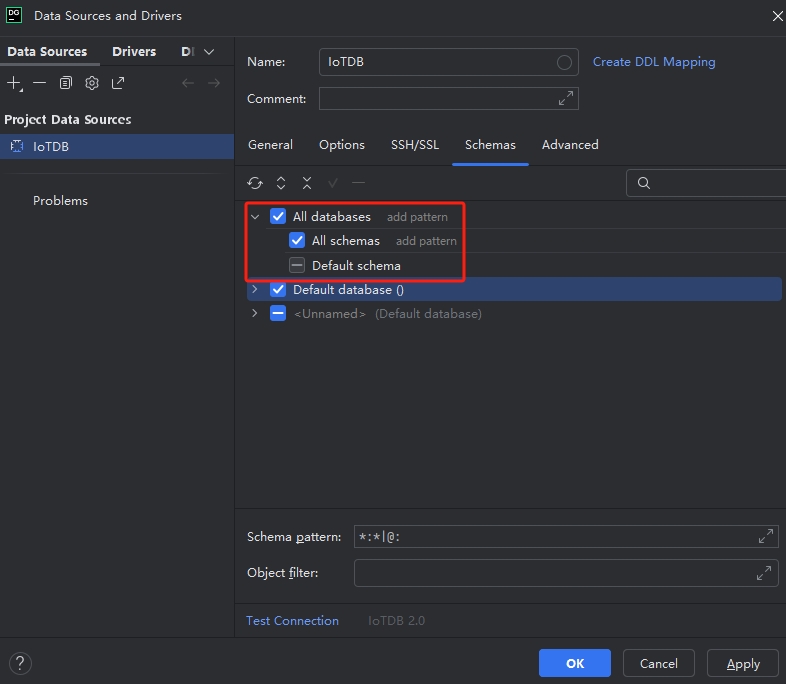This screenshot has height=684, width=786.
Task: Expand all schema tree nodes
Action: click(x=281, y=183)
